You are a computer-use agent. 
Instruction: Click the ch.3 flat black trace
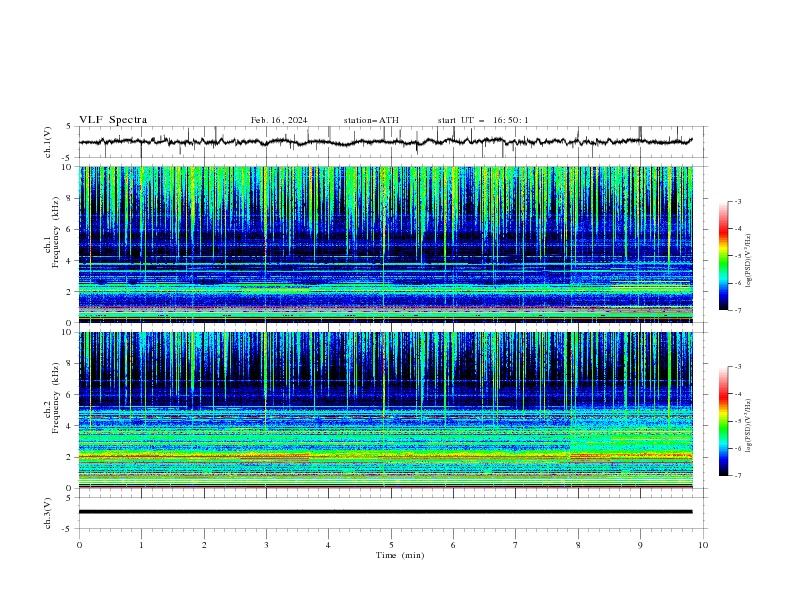click(x=385, y=512)
